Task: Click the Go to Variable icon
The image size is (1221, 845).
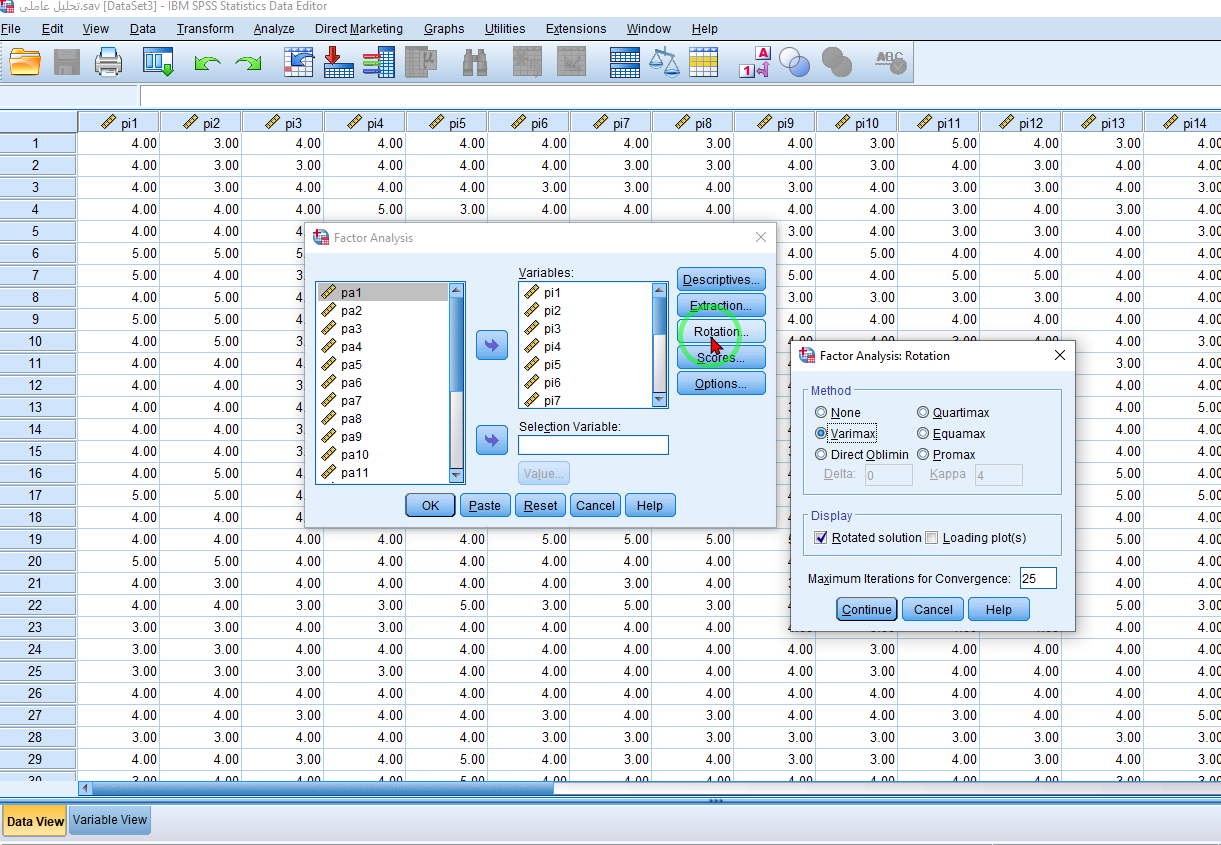Action: [338, 63]
